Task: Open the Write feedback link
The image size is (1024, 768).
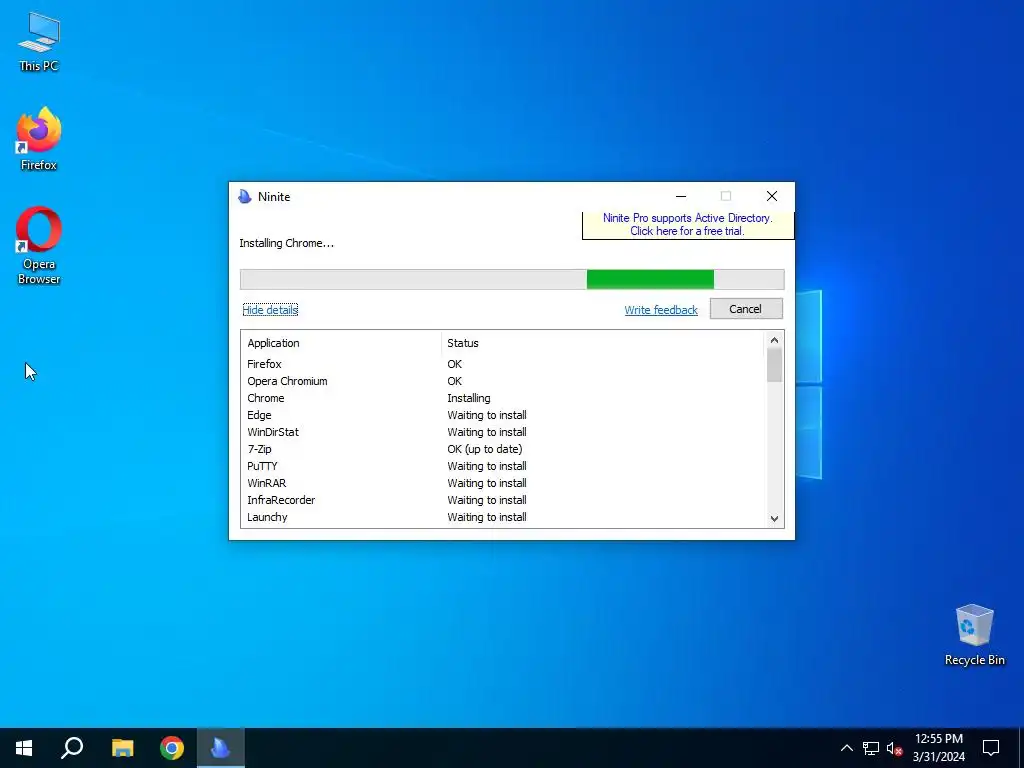Action: 661,310
